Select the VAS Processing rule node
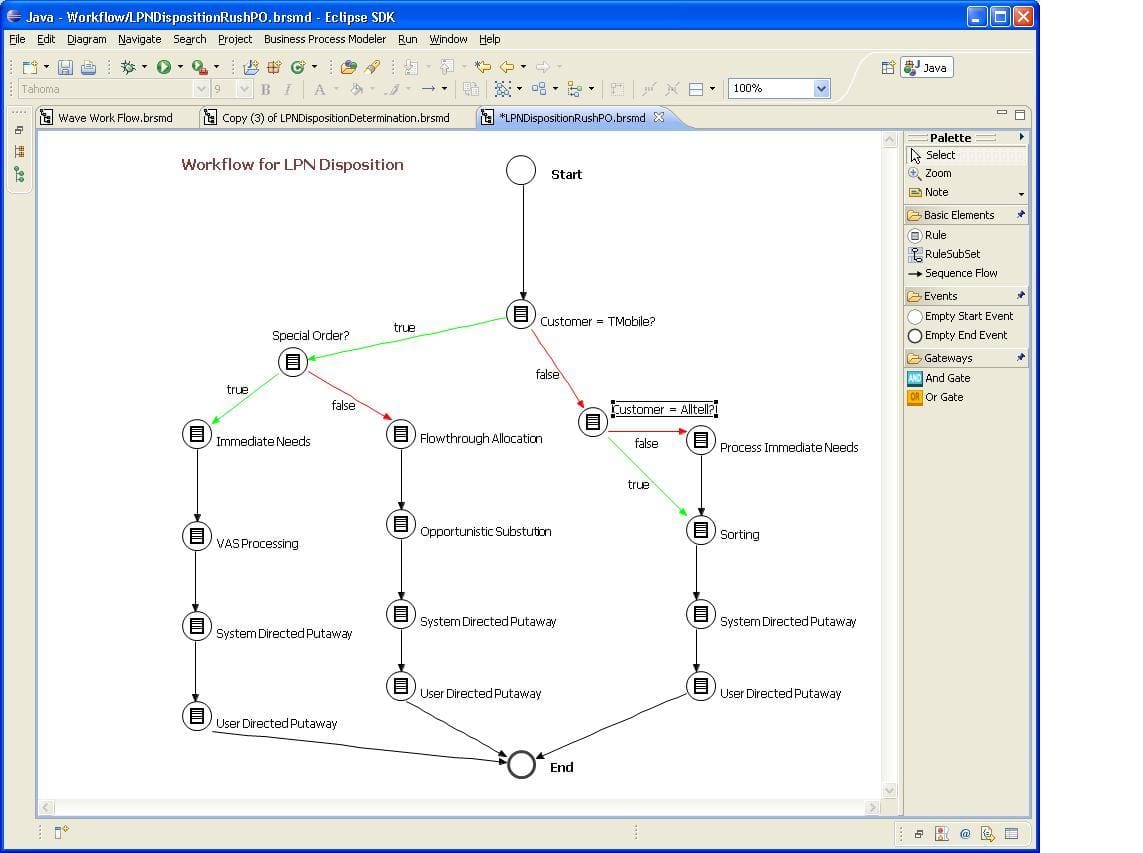This screenshot has height=853, width=1143. [x=196, y=536]
